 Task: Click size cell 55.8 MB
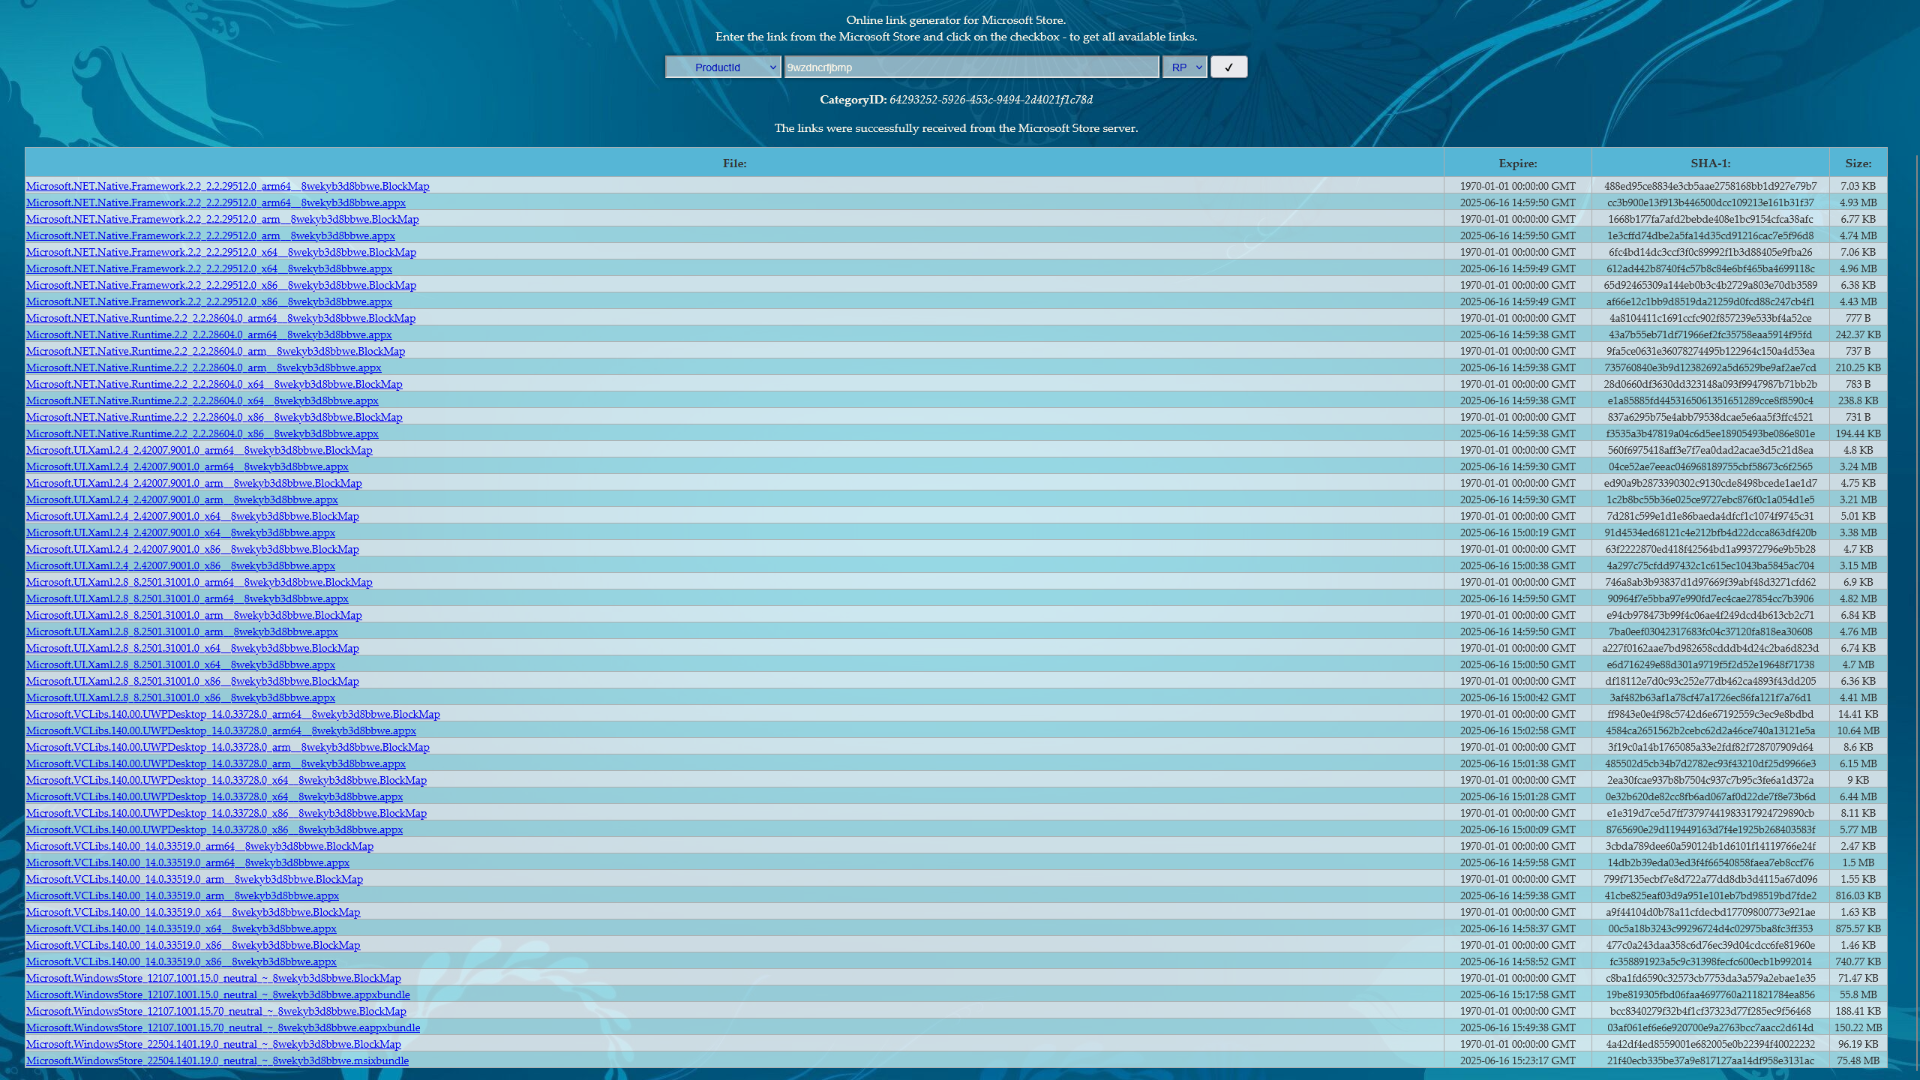point(1858,995)
